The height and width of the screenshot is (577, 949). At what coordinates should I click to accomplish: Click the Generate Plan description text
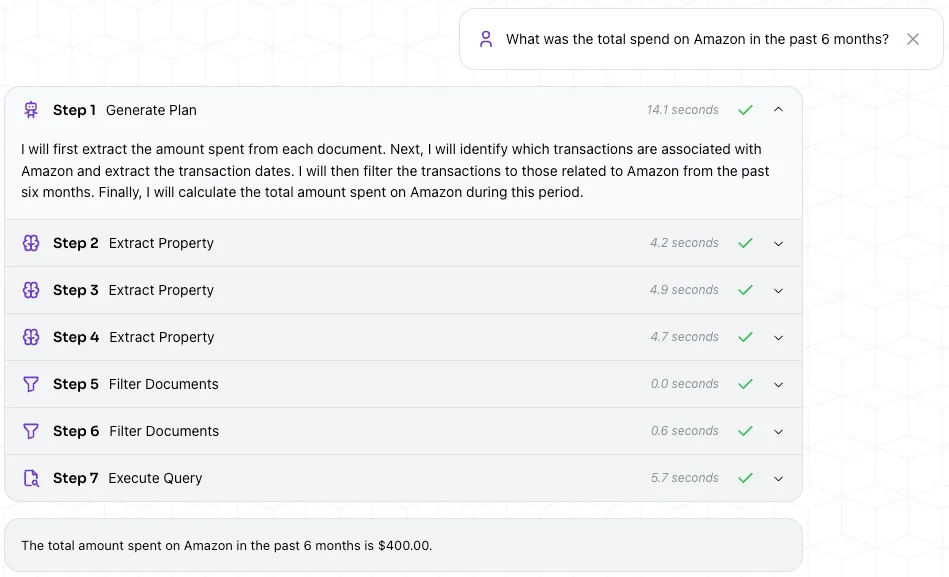pos(395,171)
